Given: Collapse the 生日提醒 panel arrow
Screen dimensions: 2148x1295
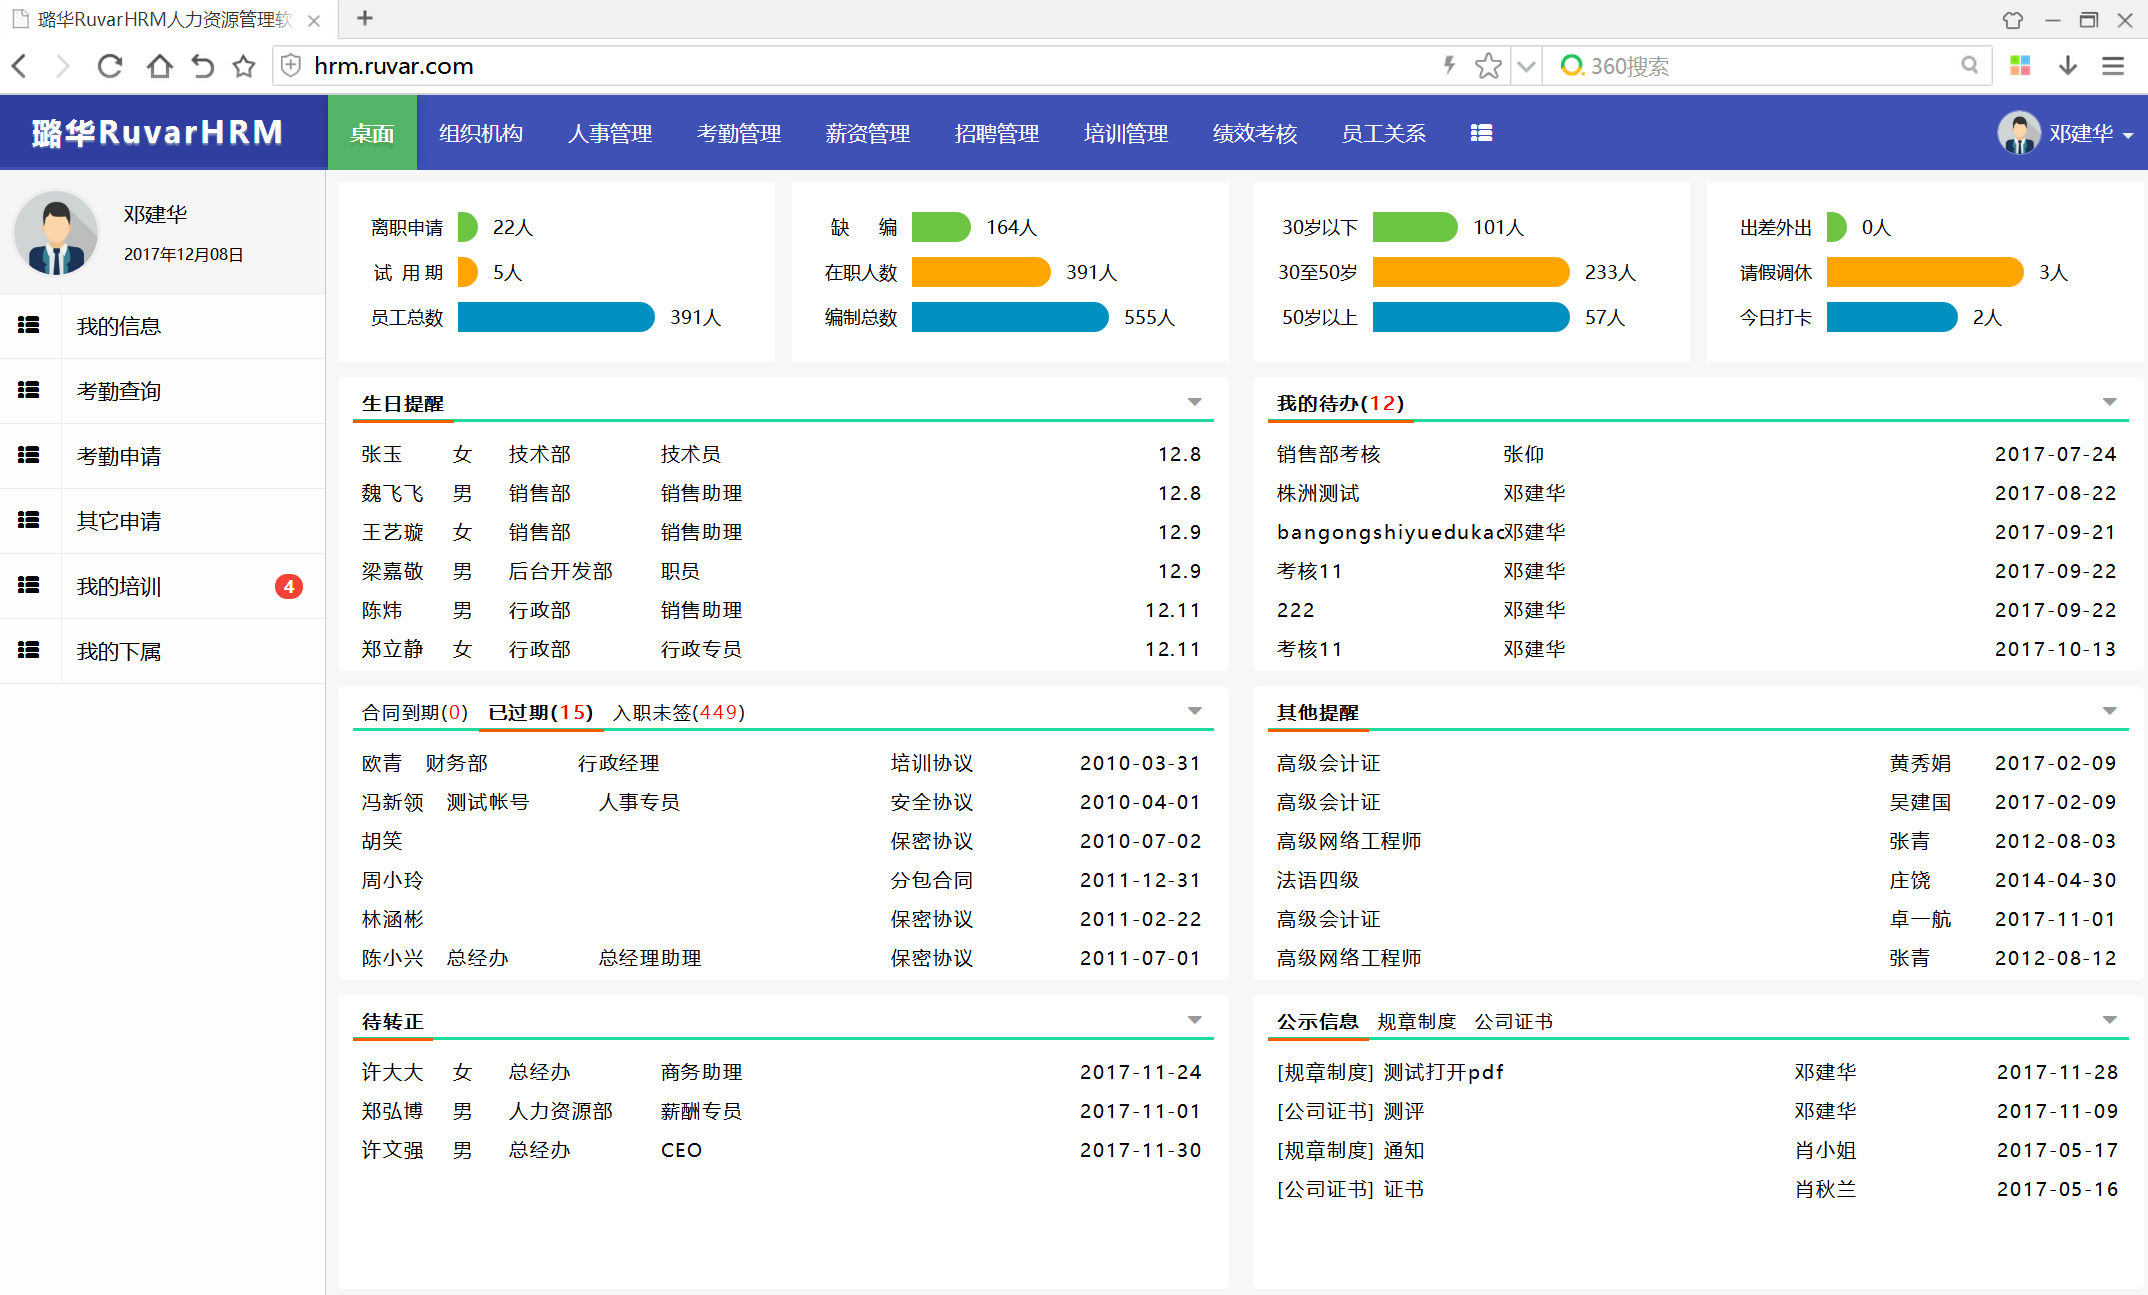Looking at the screenshot, I should pyautogui.click(x=1194, y=402).
